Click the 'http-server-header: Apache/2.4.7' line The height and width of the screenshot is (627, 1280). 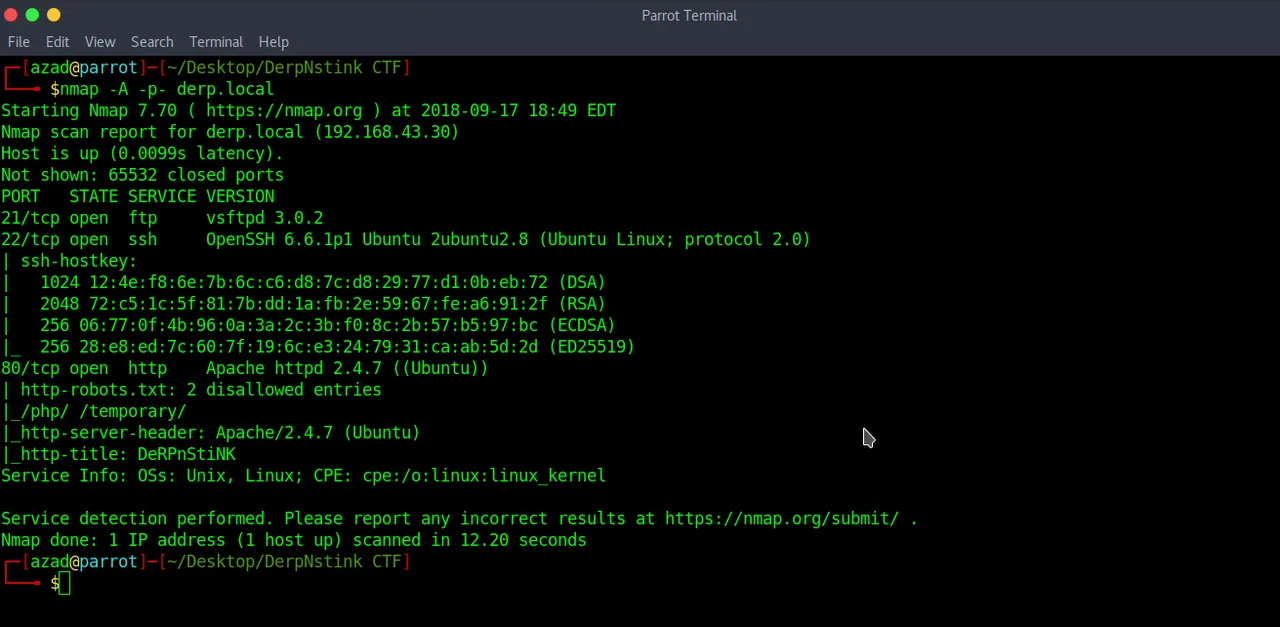[211, 433]
